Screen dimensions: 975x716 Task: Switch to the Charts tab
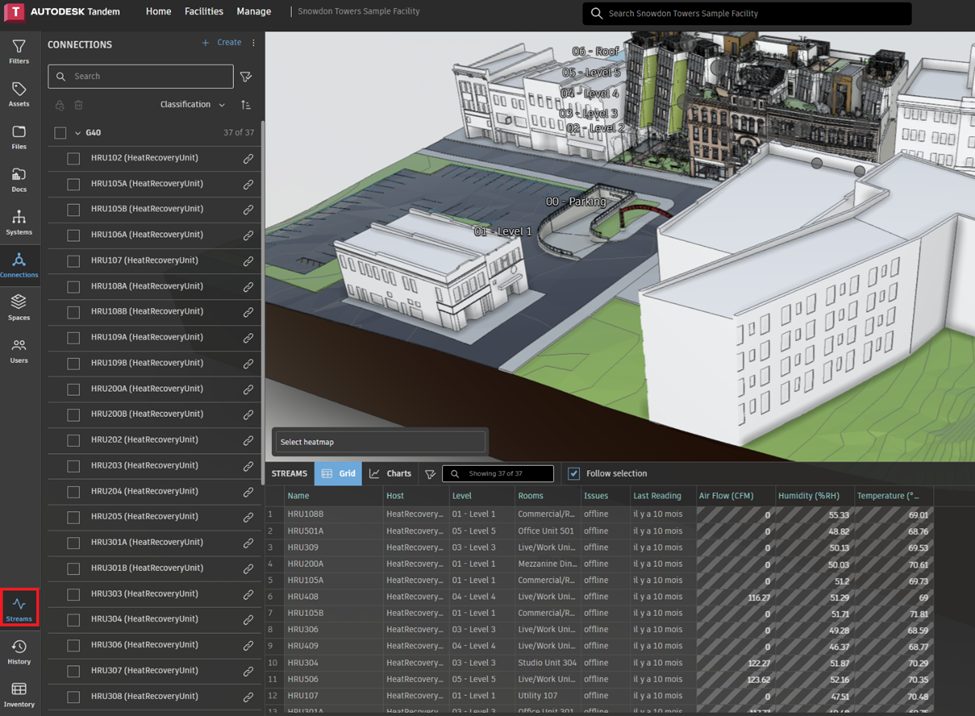point(390,474)
